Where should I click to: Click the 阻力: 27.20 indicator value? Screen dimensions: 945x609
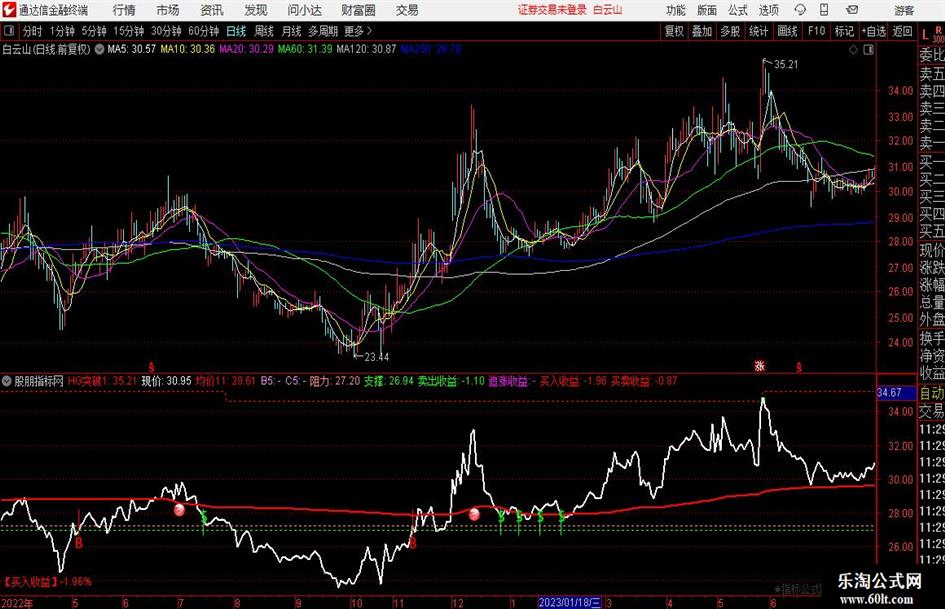point(334,381)
